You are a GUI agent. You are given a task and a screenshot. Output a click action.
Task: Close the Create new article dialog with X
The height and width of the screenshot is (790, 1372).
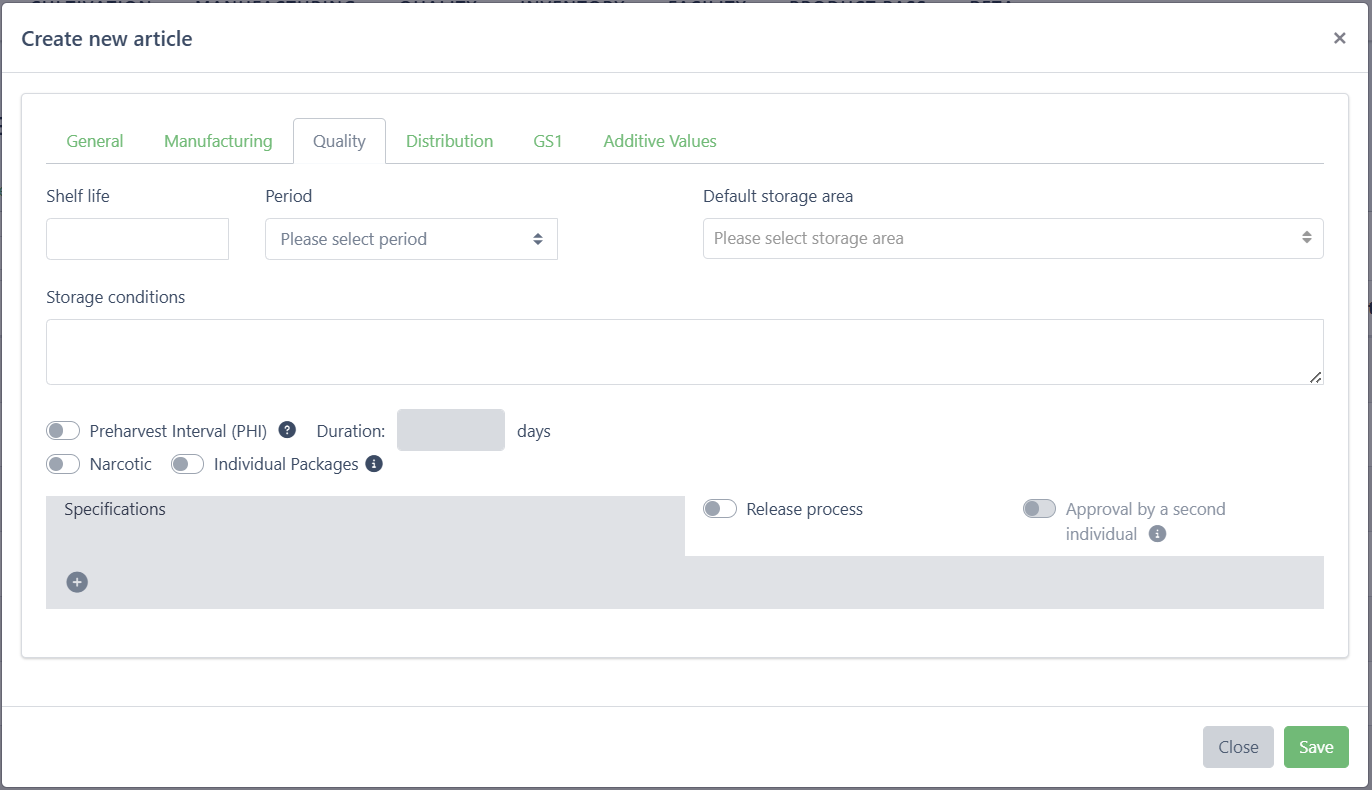(x=1339, y=38)
